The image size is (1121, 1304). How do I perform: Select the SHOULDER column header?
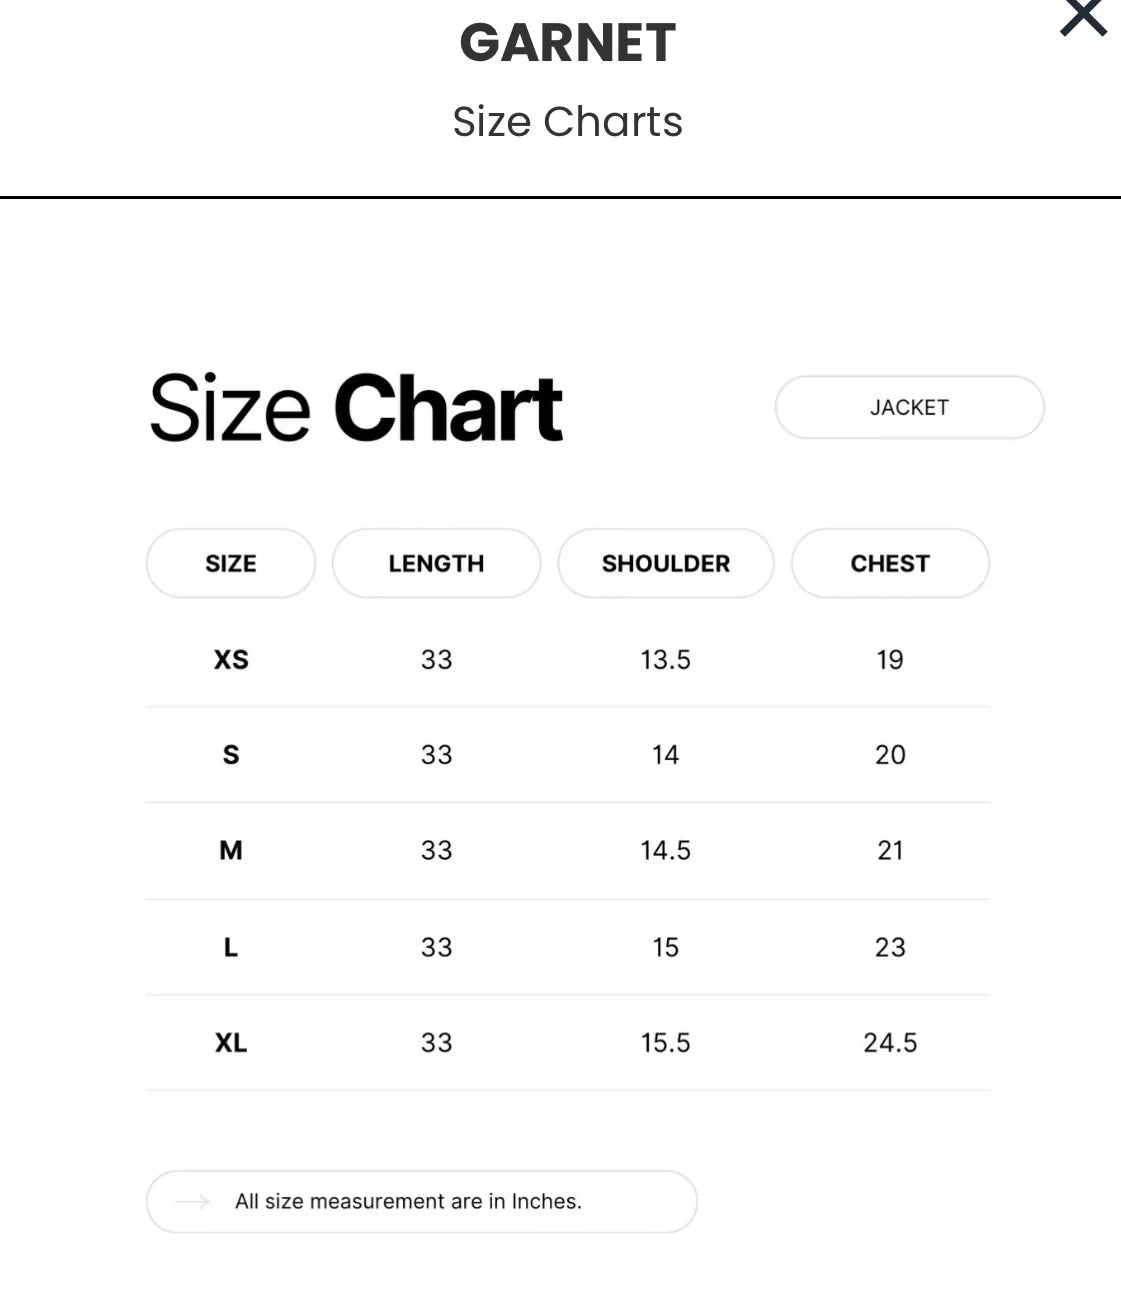tap(666, 563)
